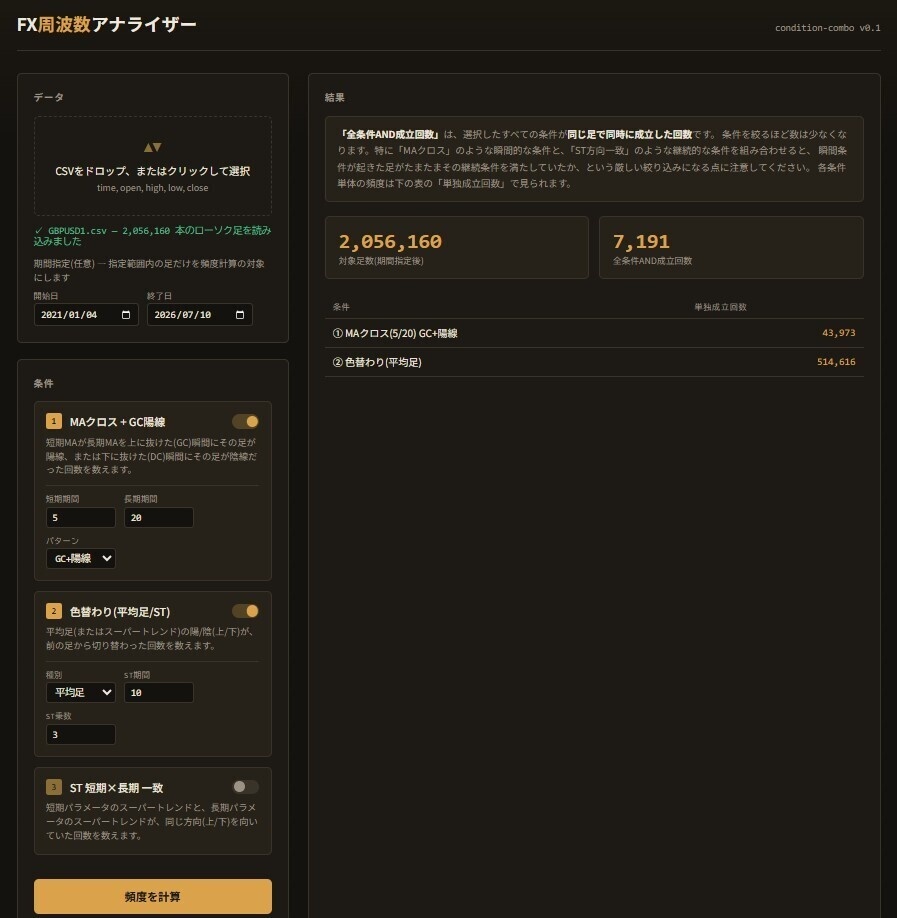This screenshot has width=897, height=918.
Task: Select the ② 色替わり(平均足) row
Action: tap(594, 362)
